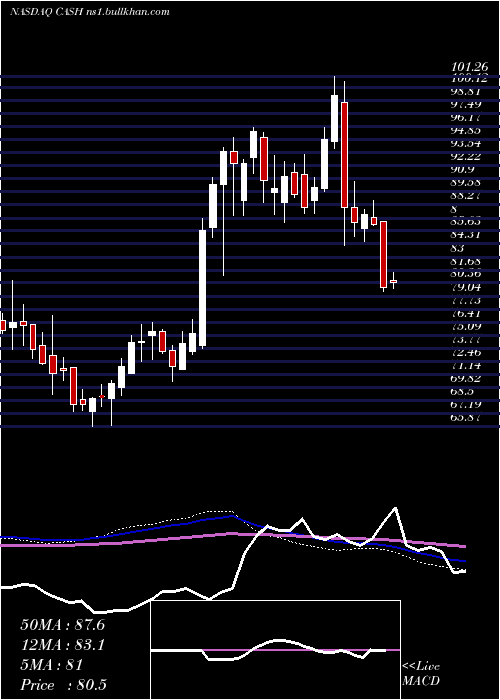The image size is (500, 700).
Task: Select the 89.58 price label
Action: pyautogui.click(x=467, y=182)
